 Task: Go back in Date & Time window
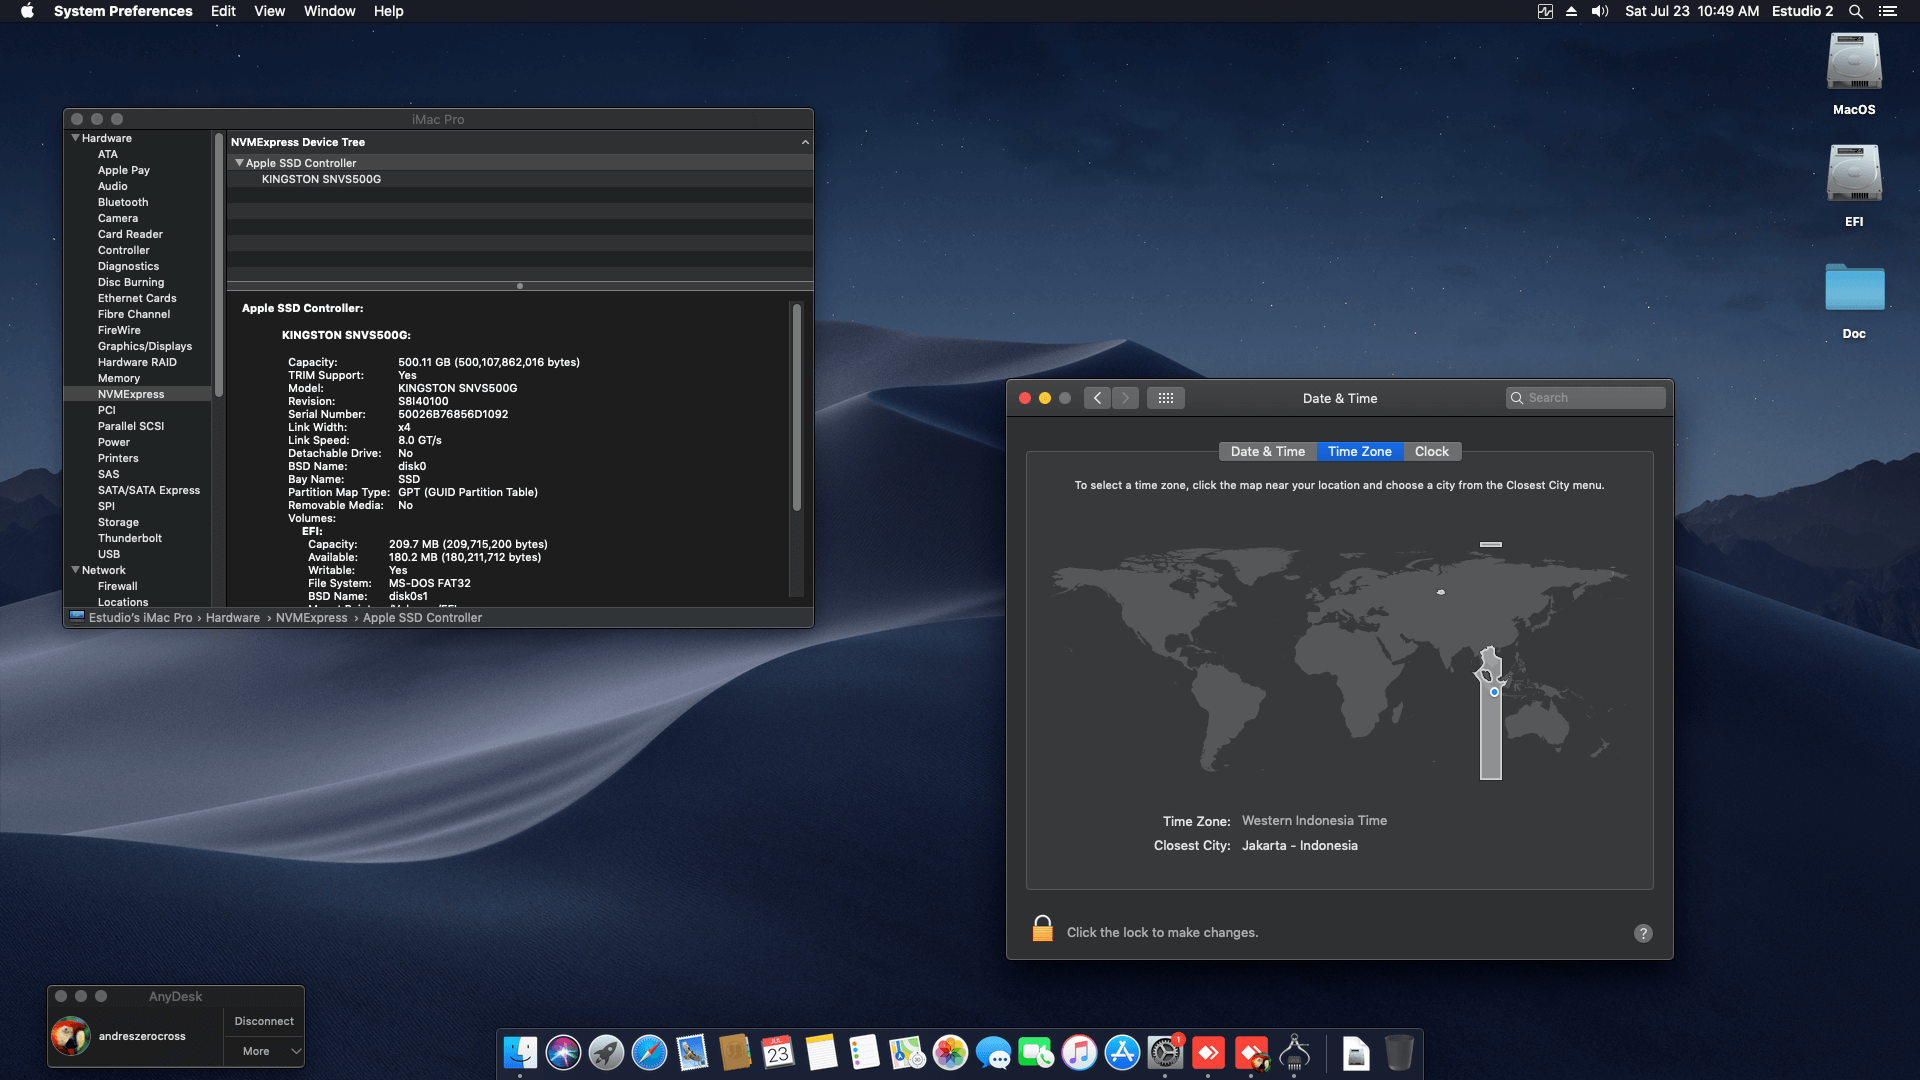(x=1097, y=398)
